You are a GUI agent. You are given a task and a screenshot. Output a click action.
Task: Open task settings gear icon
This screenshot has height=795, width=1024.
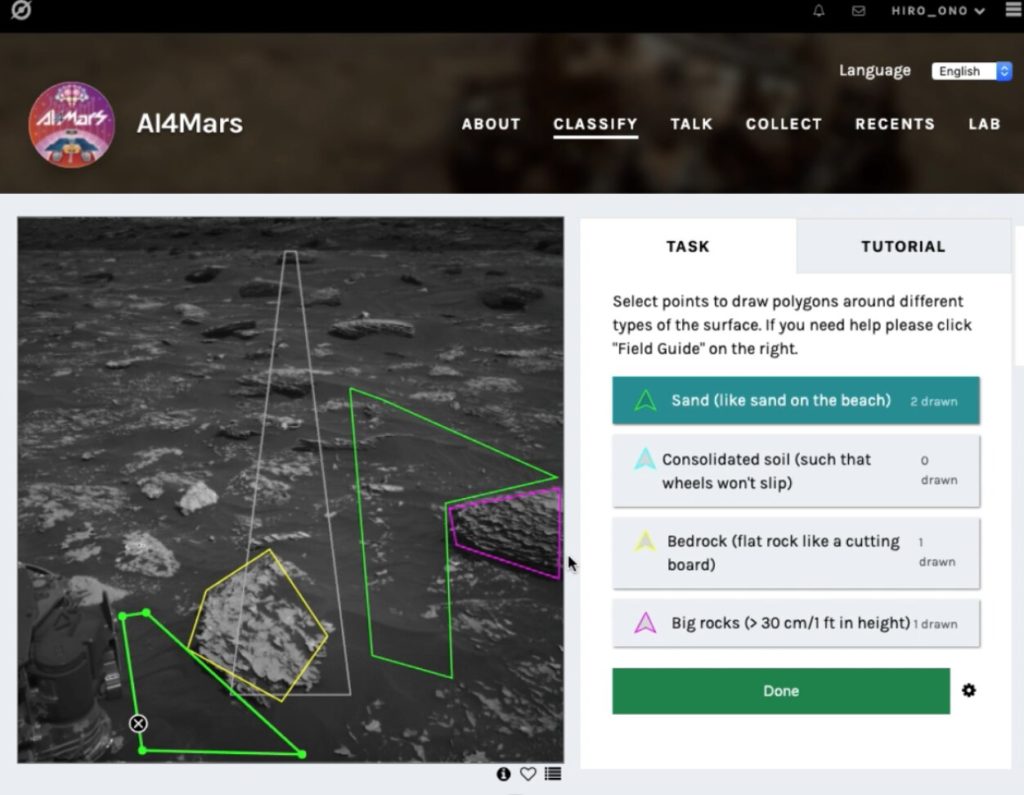click(968, 690)
